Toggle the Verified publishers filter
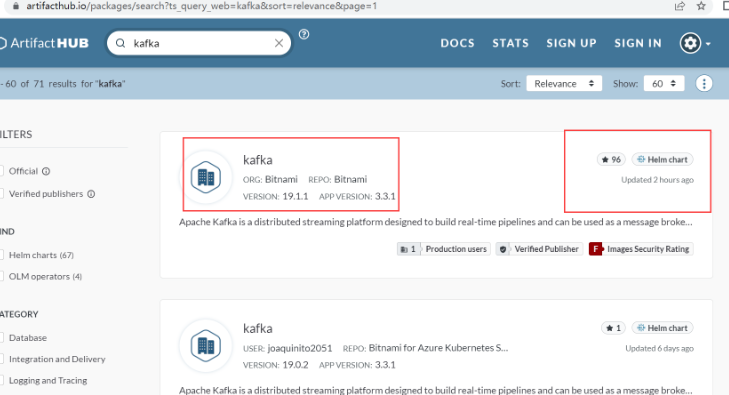Screen dimensions: 729x395 pyautogui.click(x=1, y=194)
